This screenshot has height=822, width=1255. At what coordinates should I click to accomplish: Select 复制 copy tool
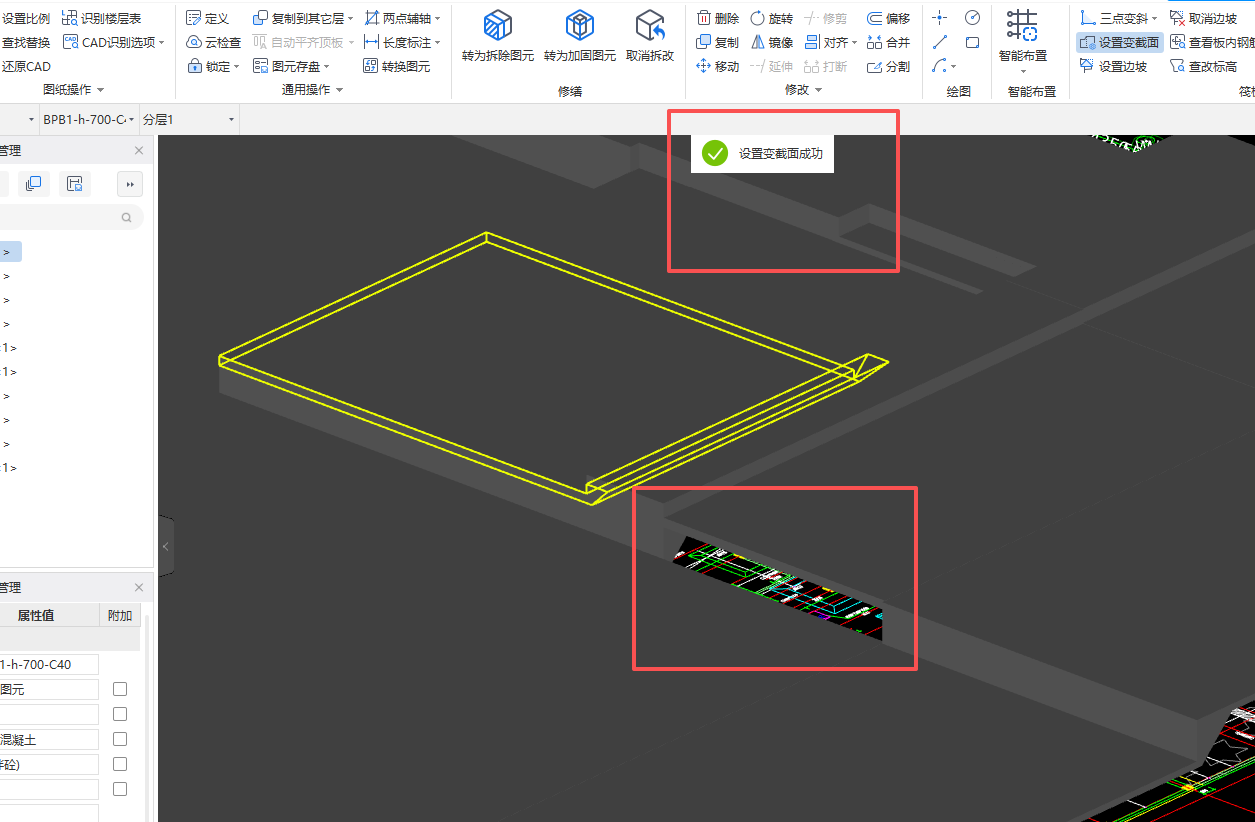coord(718,42)
